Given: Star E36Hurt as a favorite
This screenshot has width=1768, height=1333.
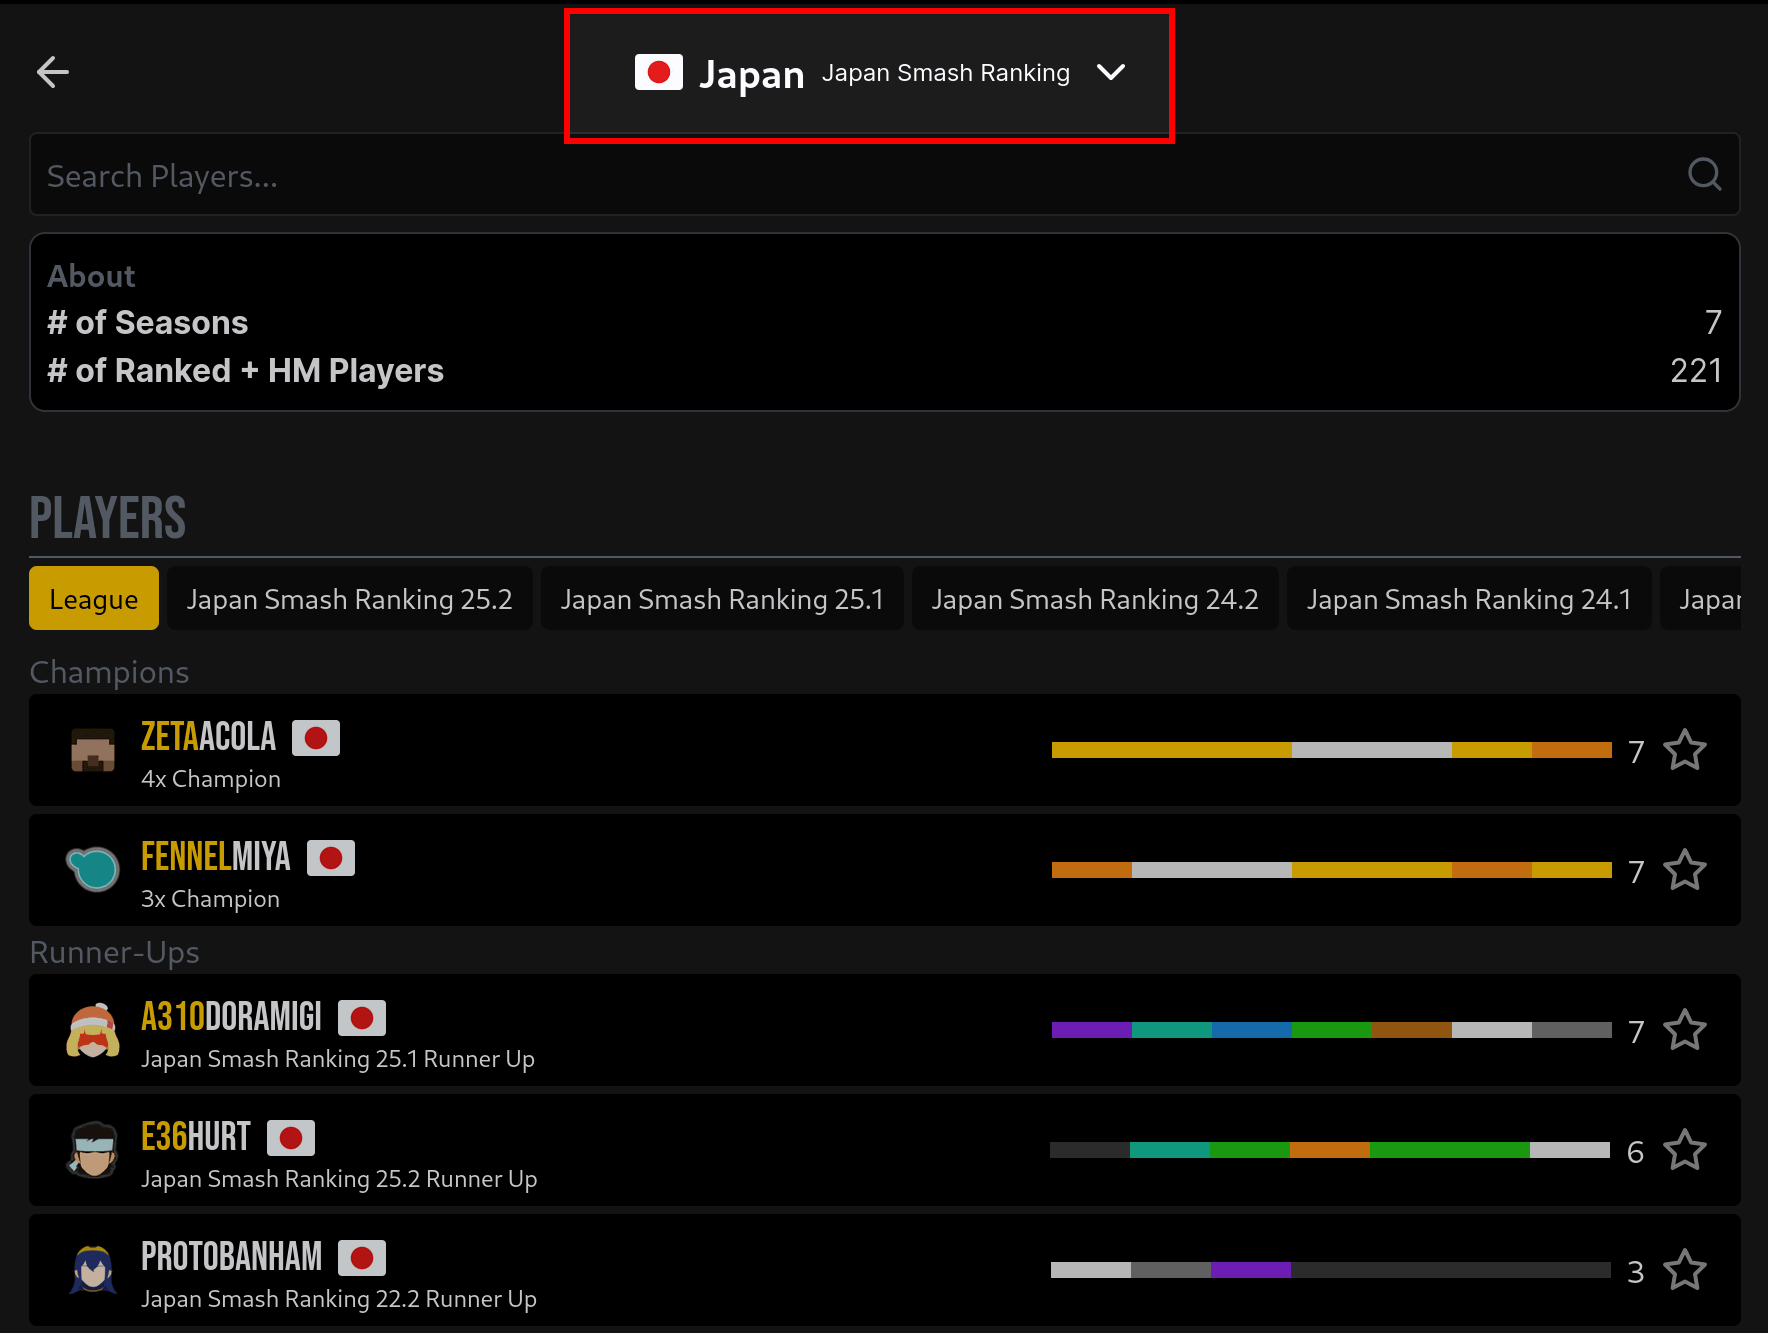Looking at the screenshot, I should (x=1685, y=1150).
